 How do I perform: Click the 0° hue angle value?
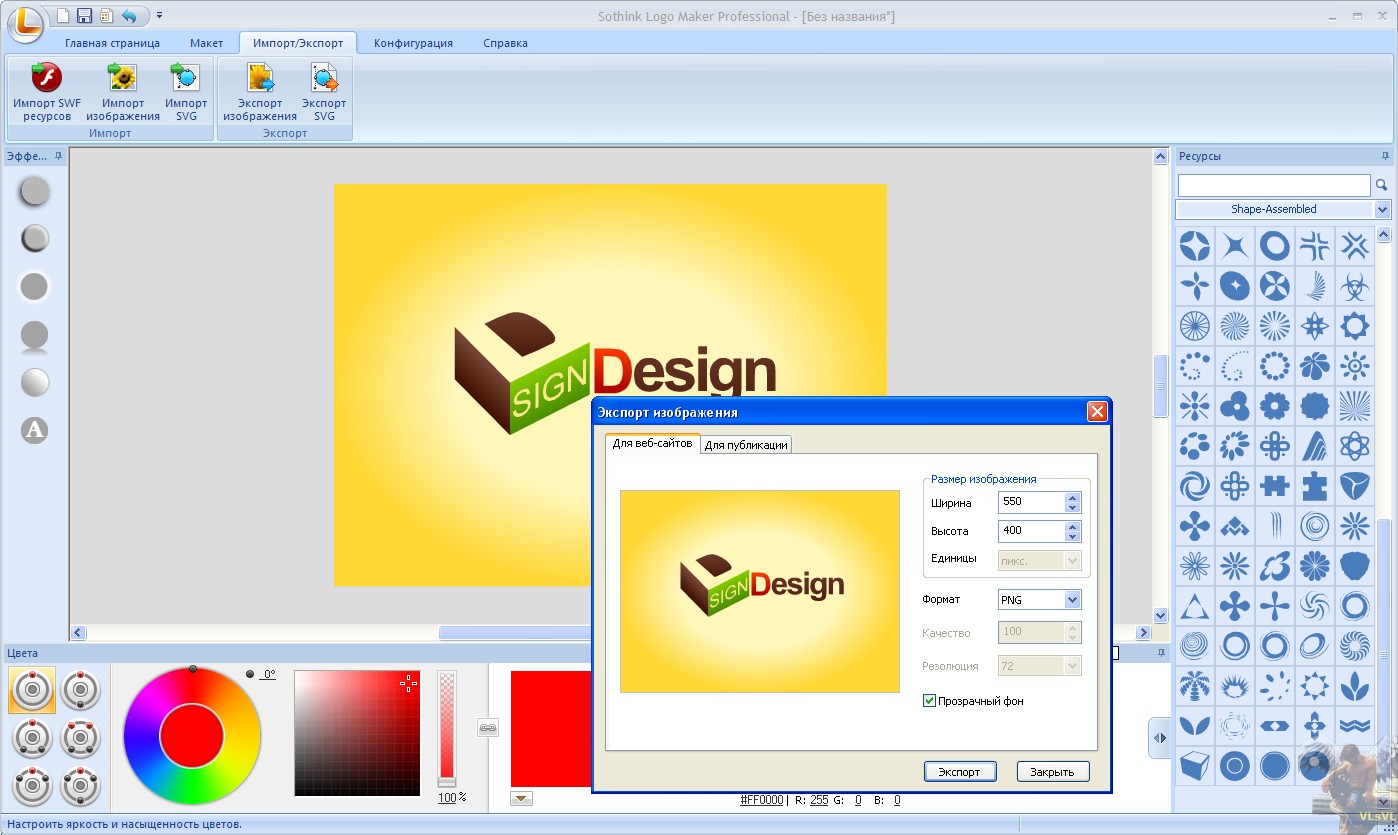pyautogui.click(x=268, y=675)
